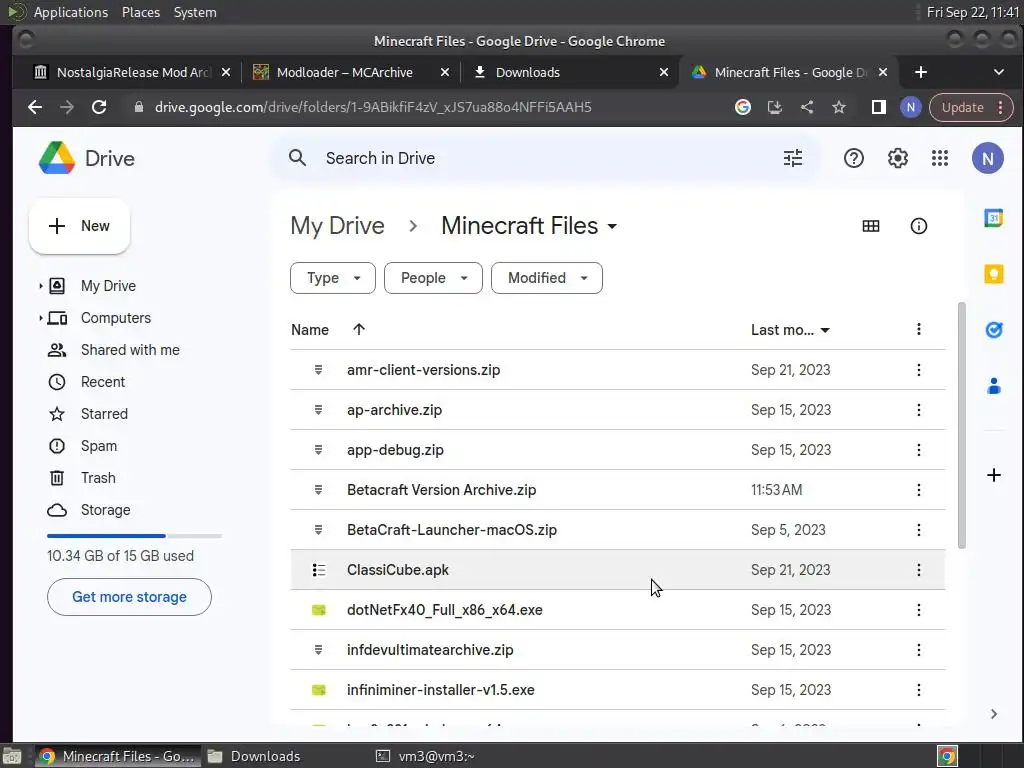
Task: Open the Trash section in sidebar
Action: [x=98, y=478]
